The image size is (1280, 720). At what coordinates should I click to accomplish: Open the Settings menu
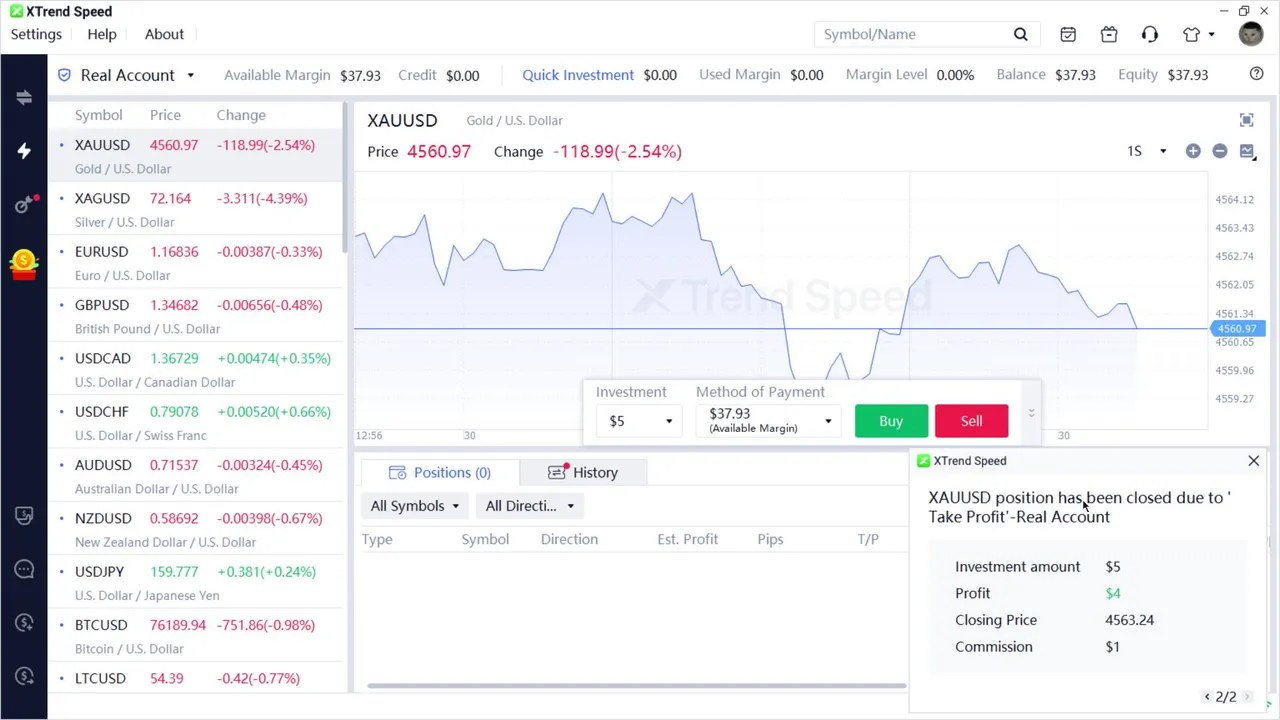[x=36, y=34]
